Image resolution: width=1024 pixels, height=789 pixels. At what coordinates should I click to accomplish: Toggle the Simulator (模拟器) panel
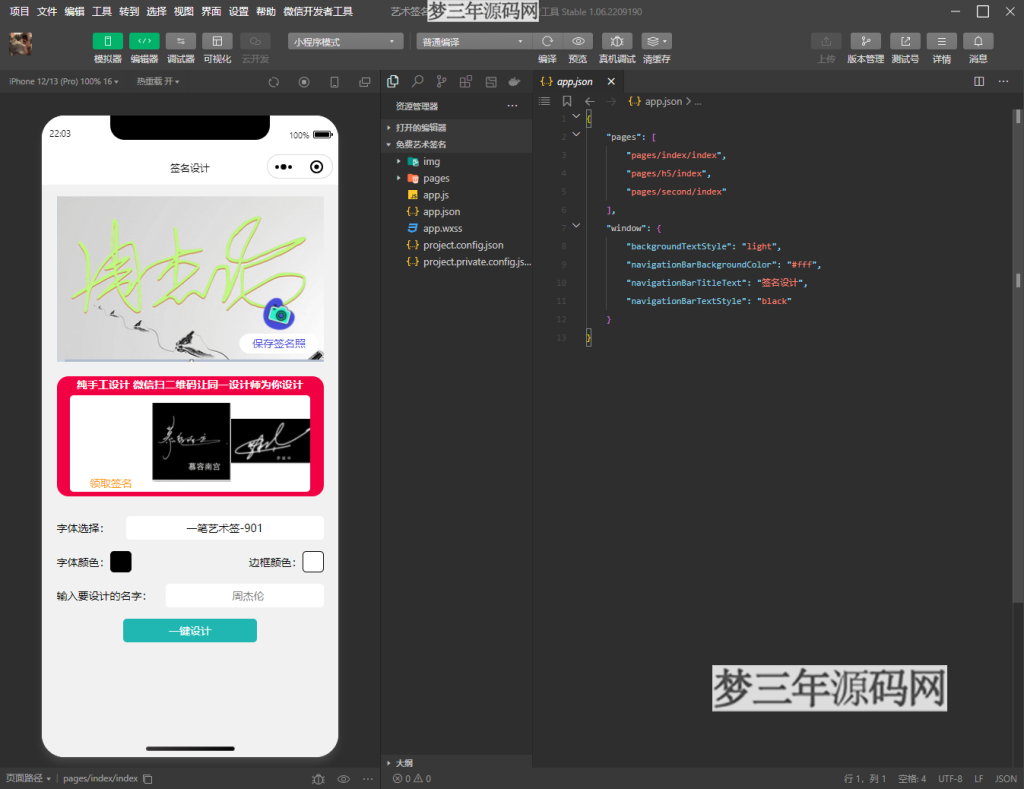point(108,41)
